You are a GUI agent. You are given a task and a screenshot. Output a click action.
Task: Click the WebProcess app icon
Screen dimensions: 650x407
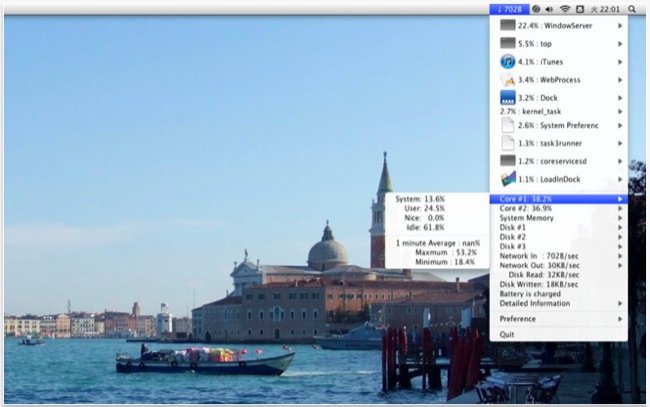coord(507,80)
